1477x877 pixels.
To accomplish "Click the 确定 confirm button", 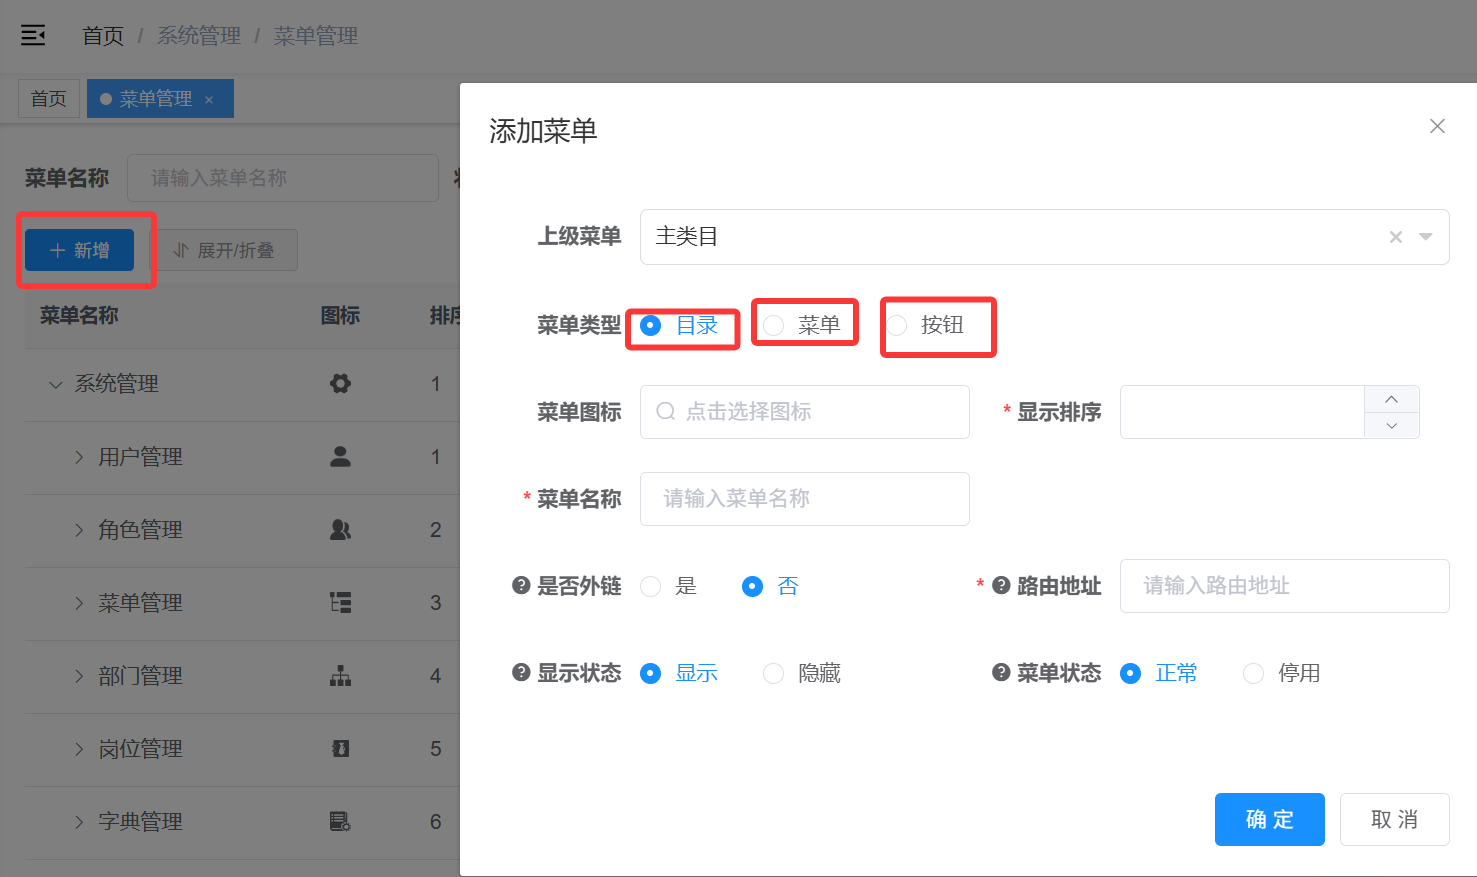I will click(1269, 819).
